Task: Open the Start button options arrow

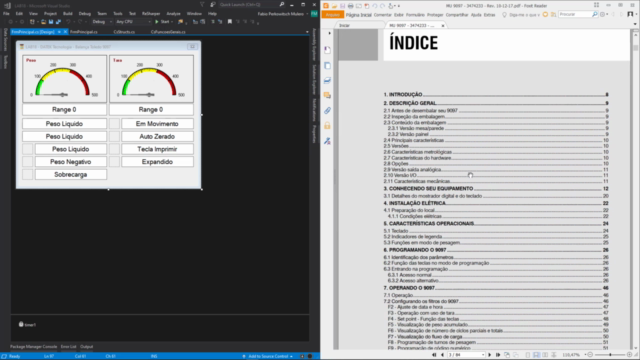Action: tap(172, 22)
